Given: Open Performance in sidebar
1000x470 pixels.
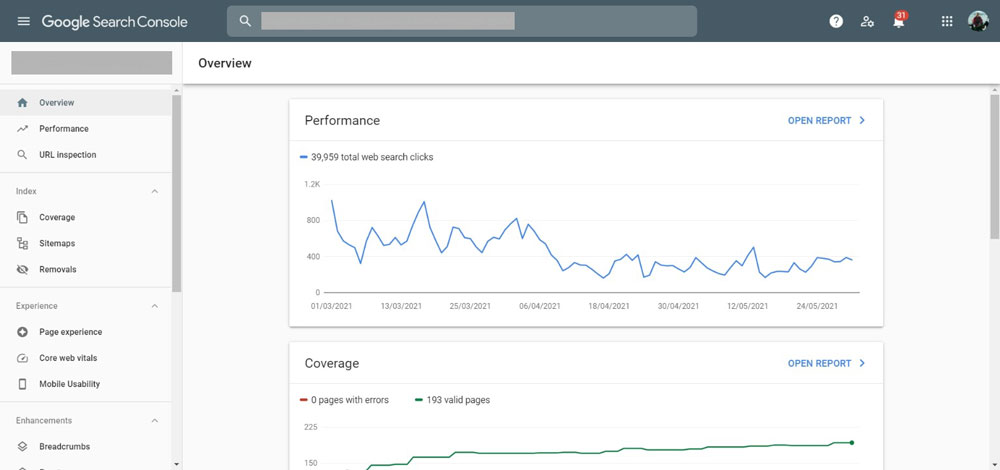Looking at the screenshot, I should (x=85, y=129).
